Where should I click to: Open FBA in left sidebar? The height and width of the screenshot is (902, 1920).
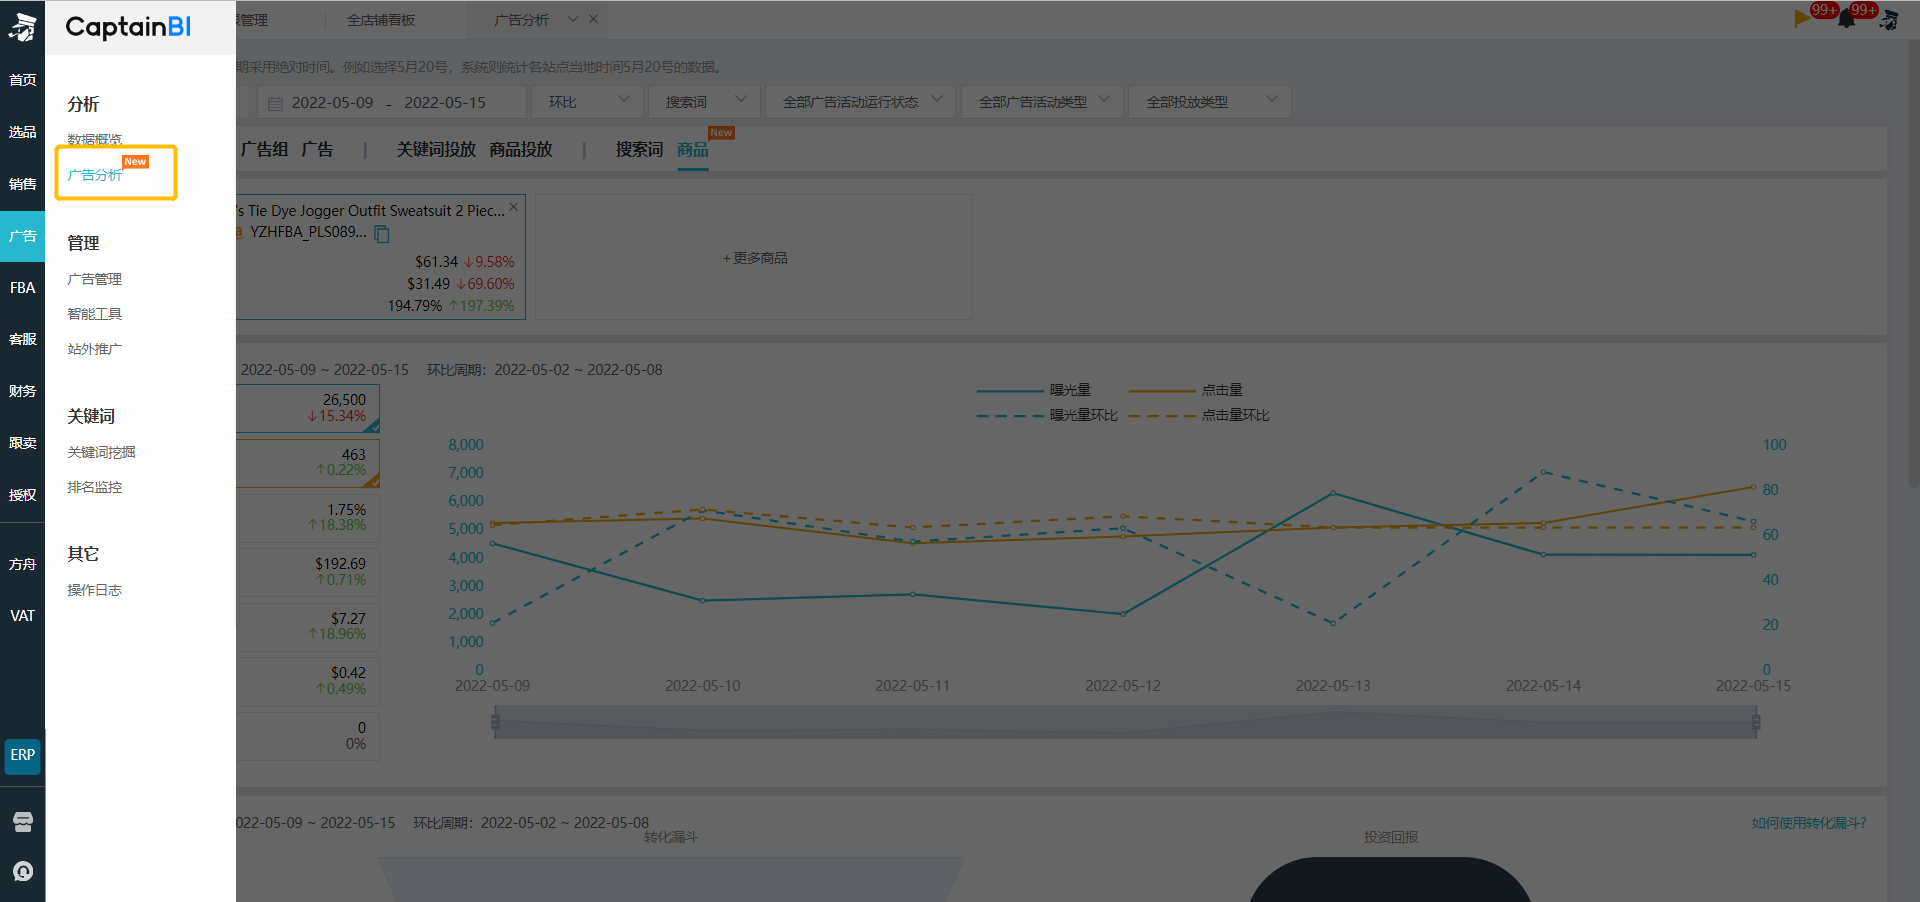(23, 288)
